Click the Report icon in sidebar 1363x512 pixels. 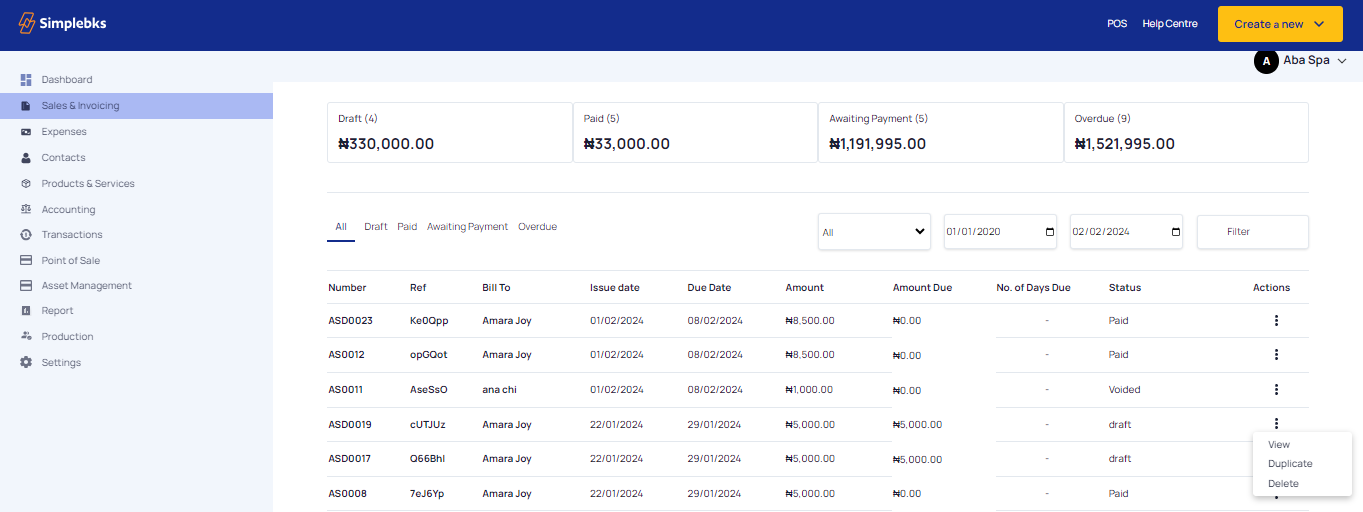point(26,311)
